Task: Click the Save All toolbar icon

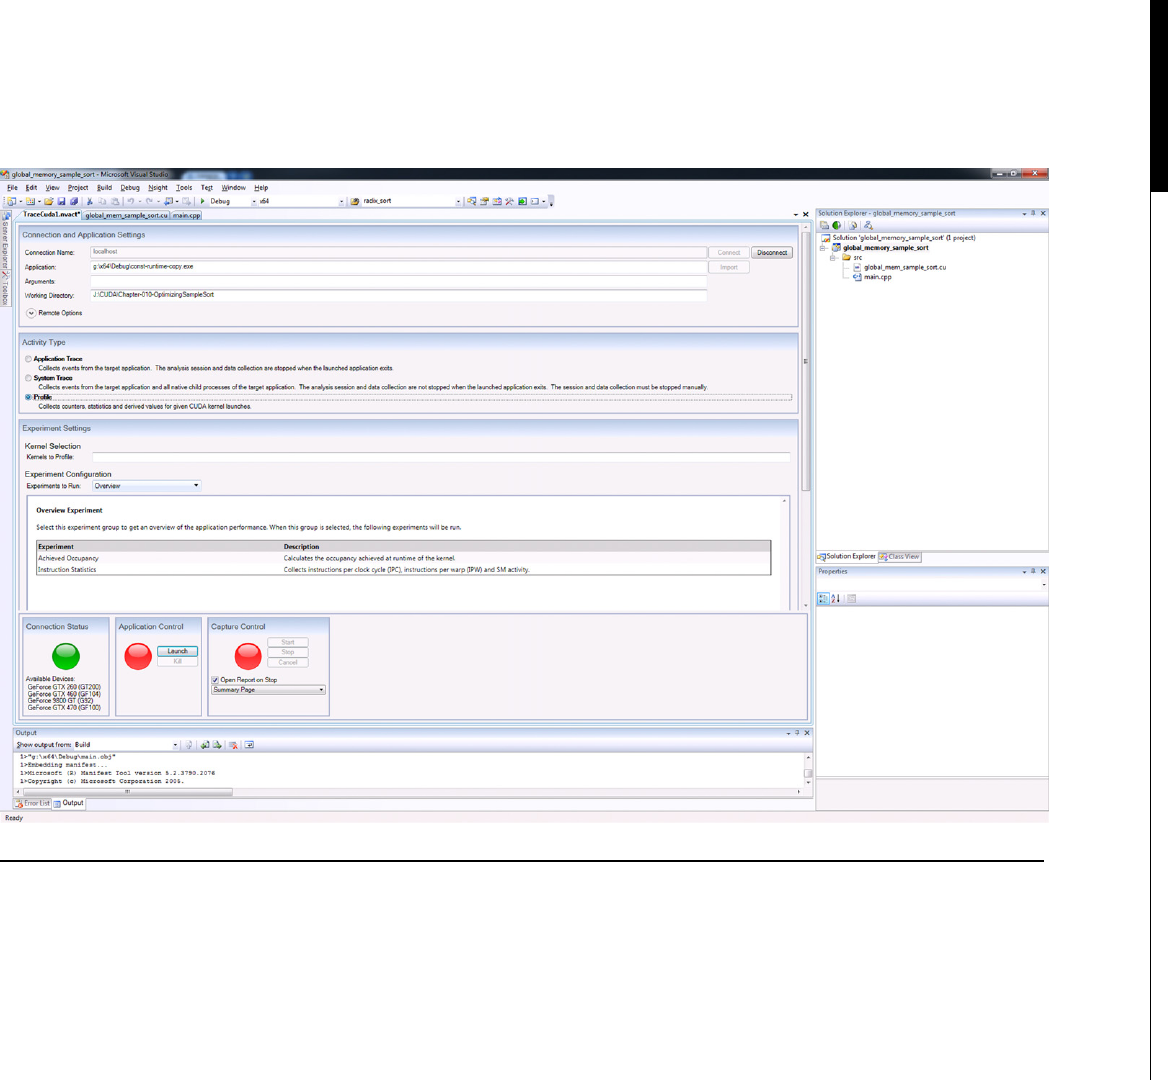Action: coord(74,201)
